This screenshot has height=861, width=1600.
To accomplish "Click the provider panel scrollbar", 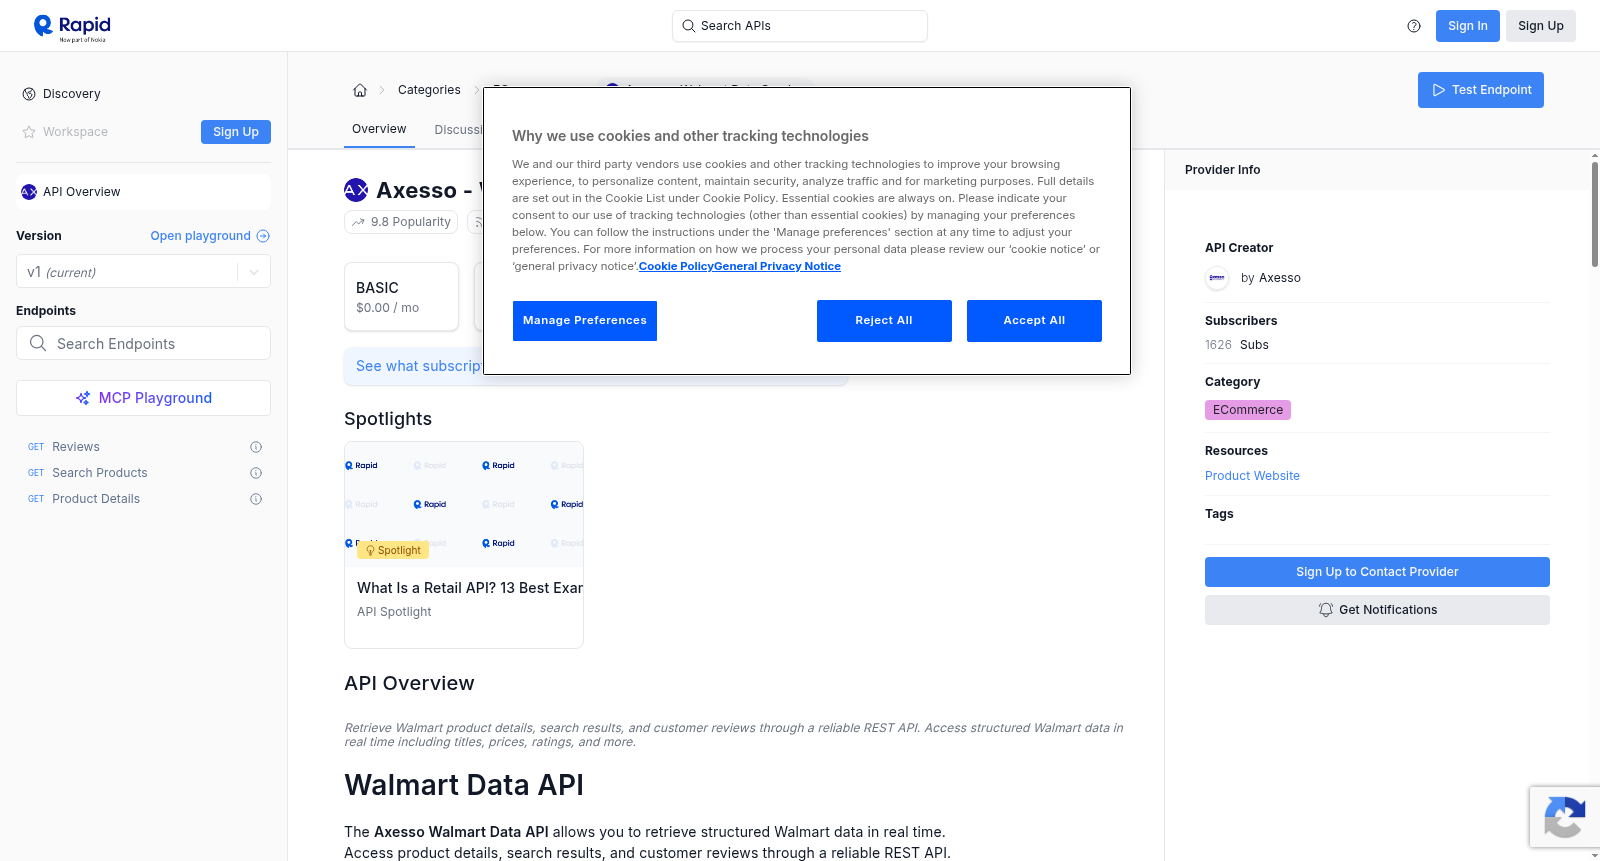I will pyautogui.click(x=1594, y=214).
